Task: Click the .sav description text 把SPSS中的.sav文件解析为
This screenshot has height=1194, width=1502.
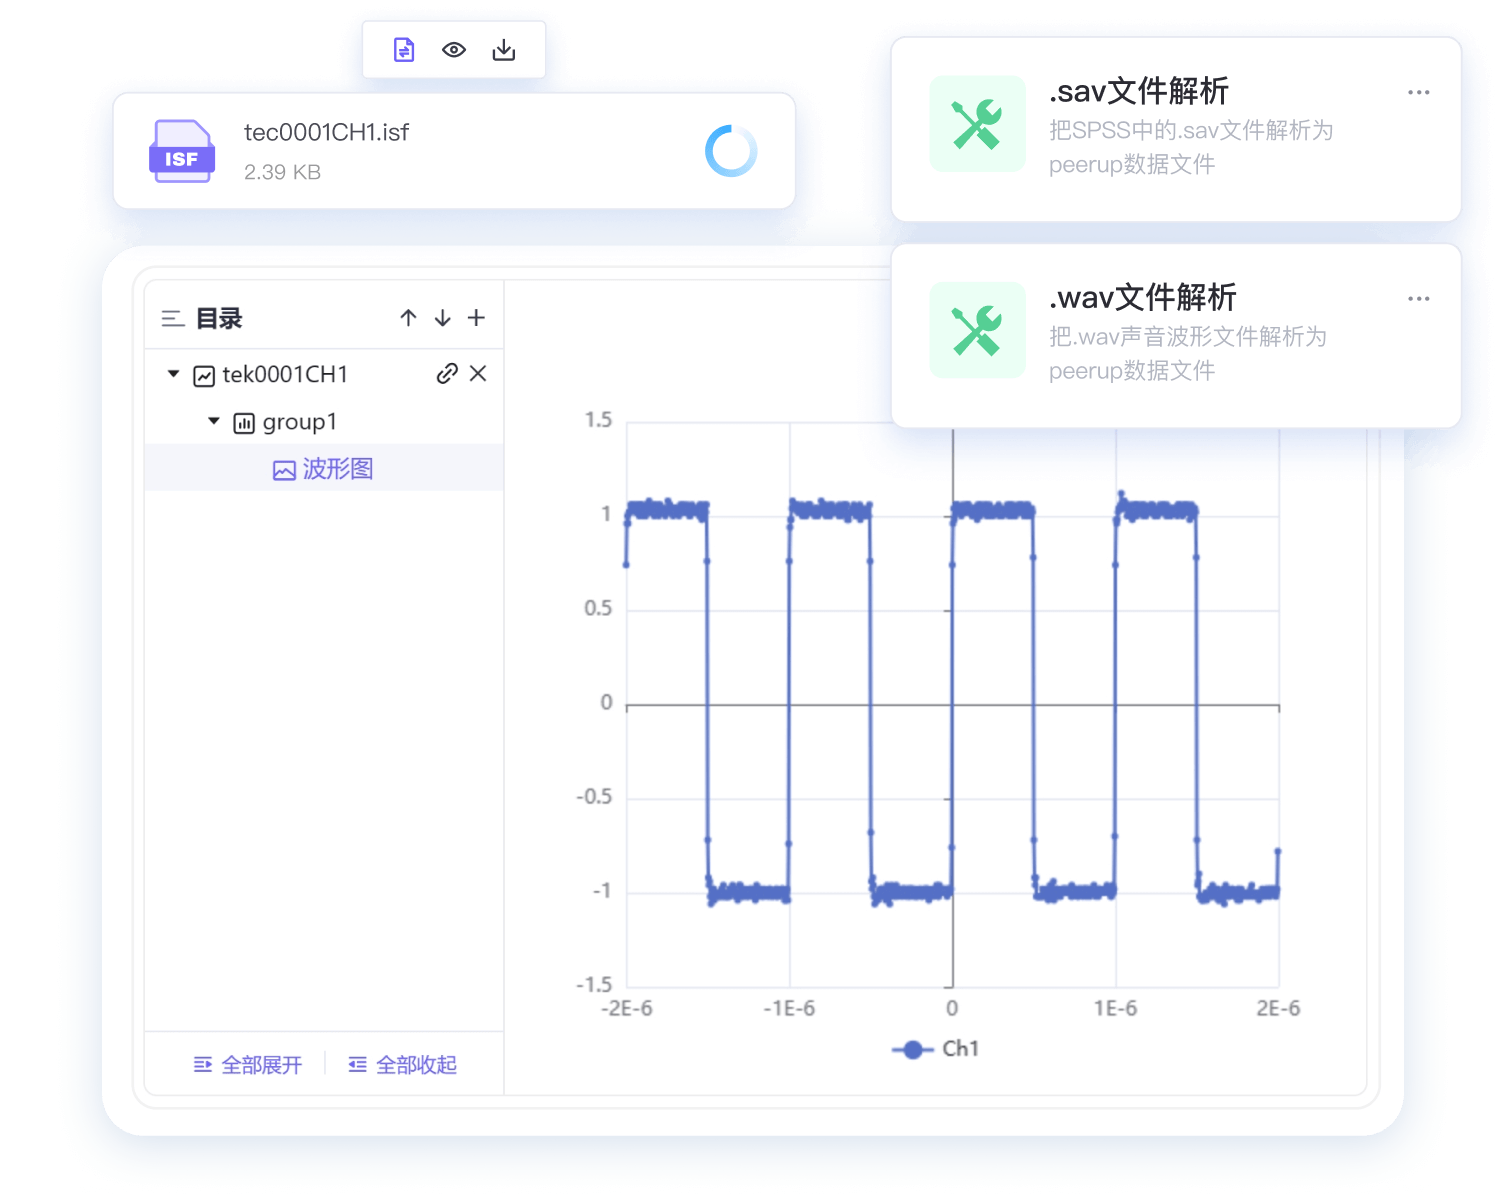Action: coord(1191,131)
